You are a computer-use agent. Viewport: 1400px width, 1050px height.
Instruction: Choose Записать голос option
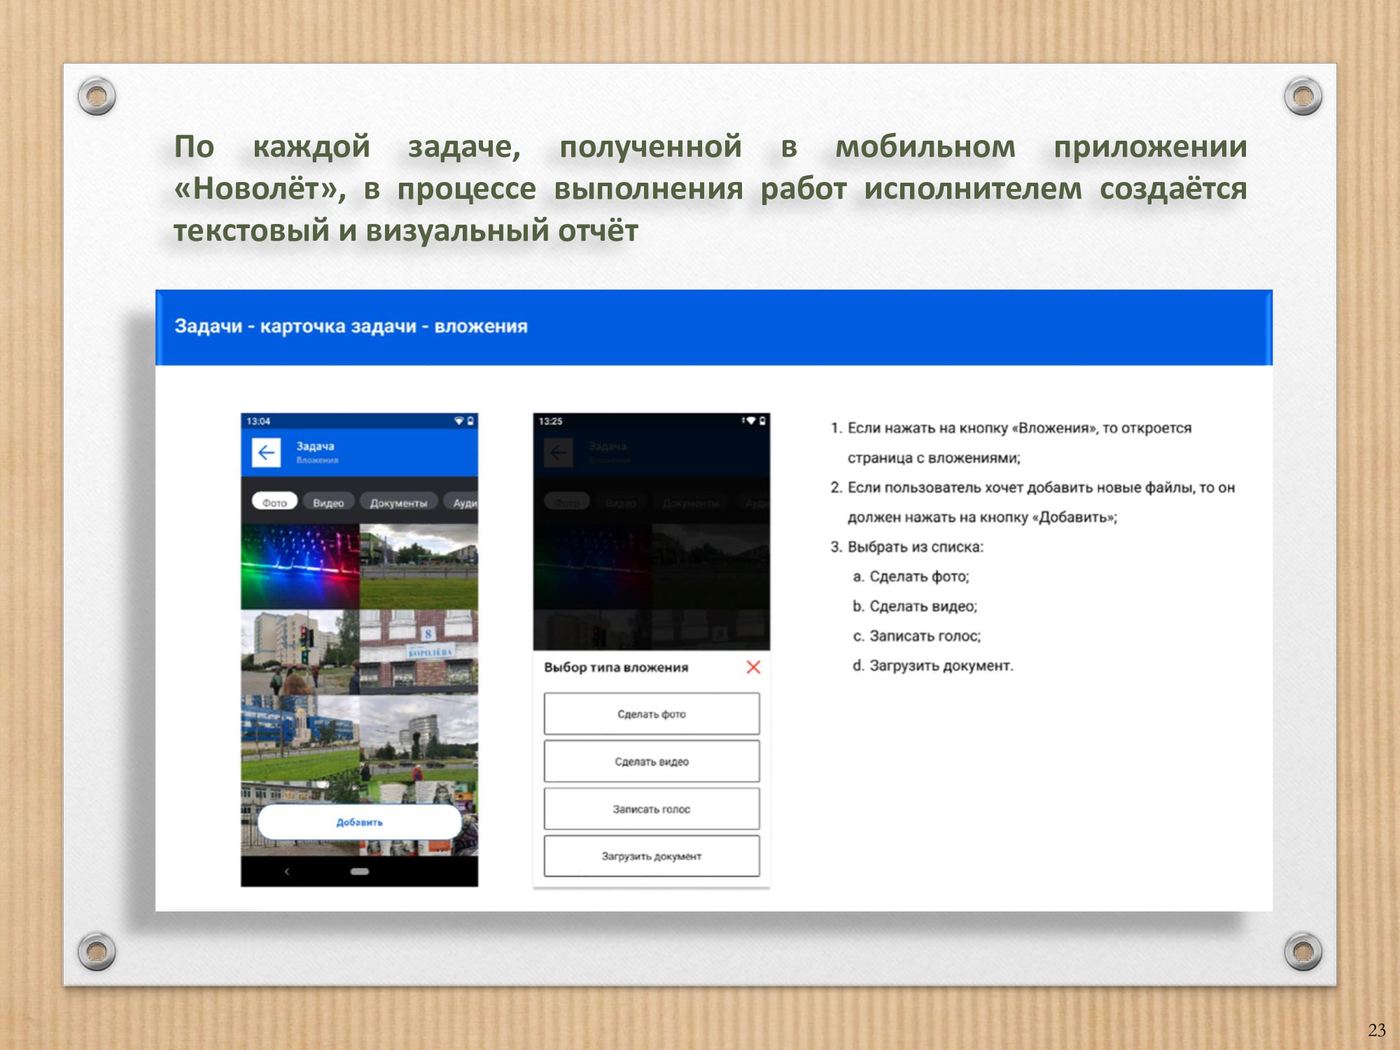652,809
